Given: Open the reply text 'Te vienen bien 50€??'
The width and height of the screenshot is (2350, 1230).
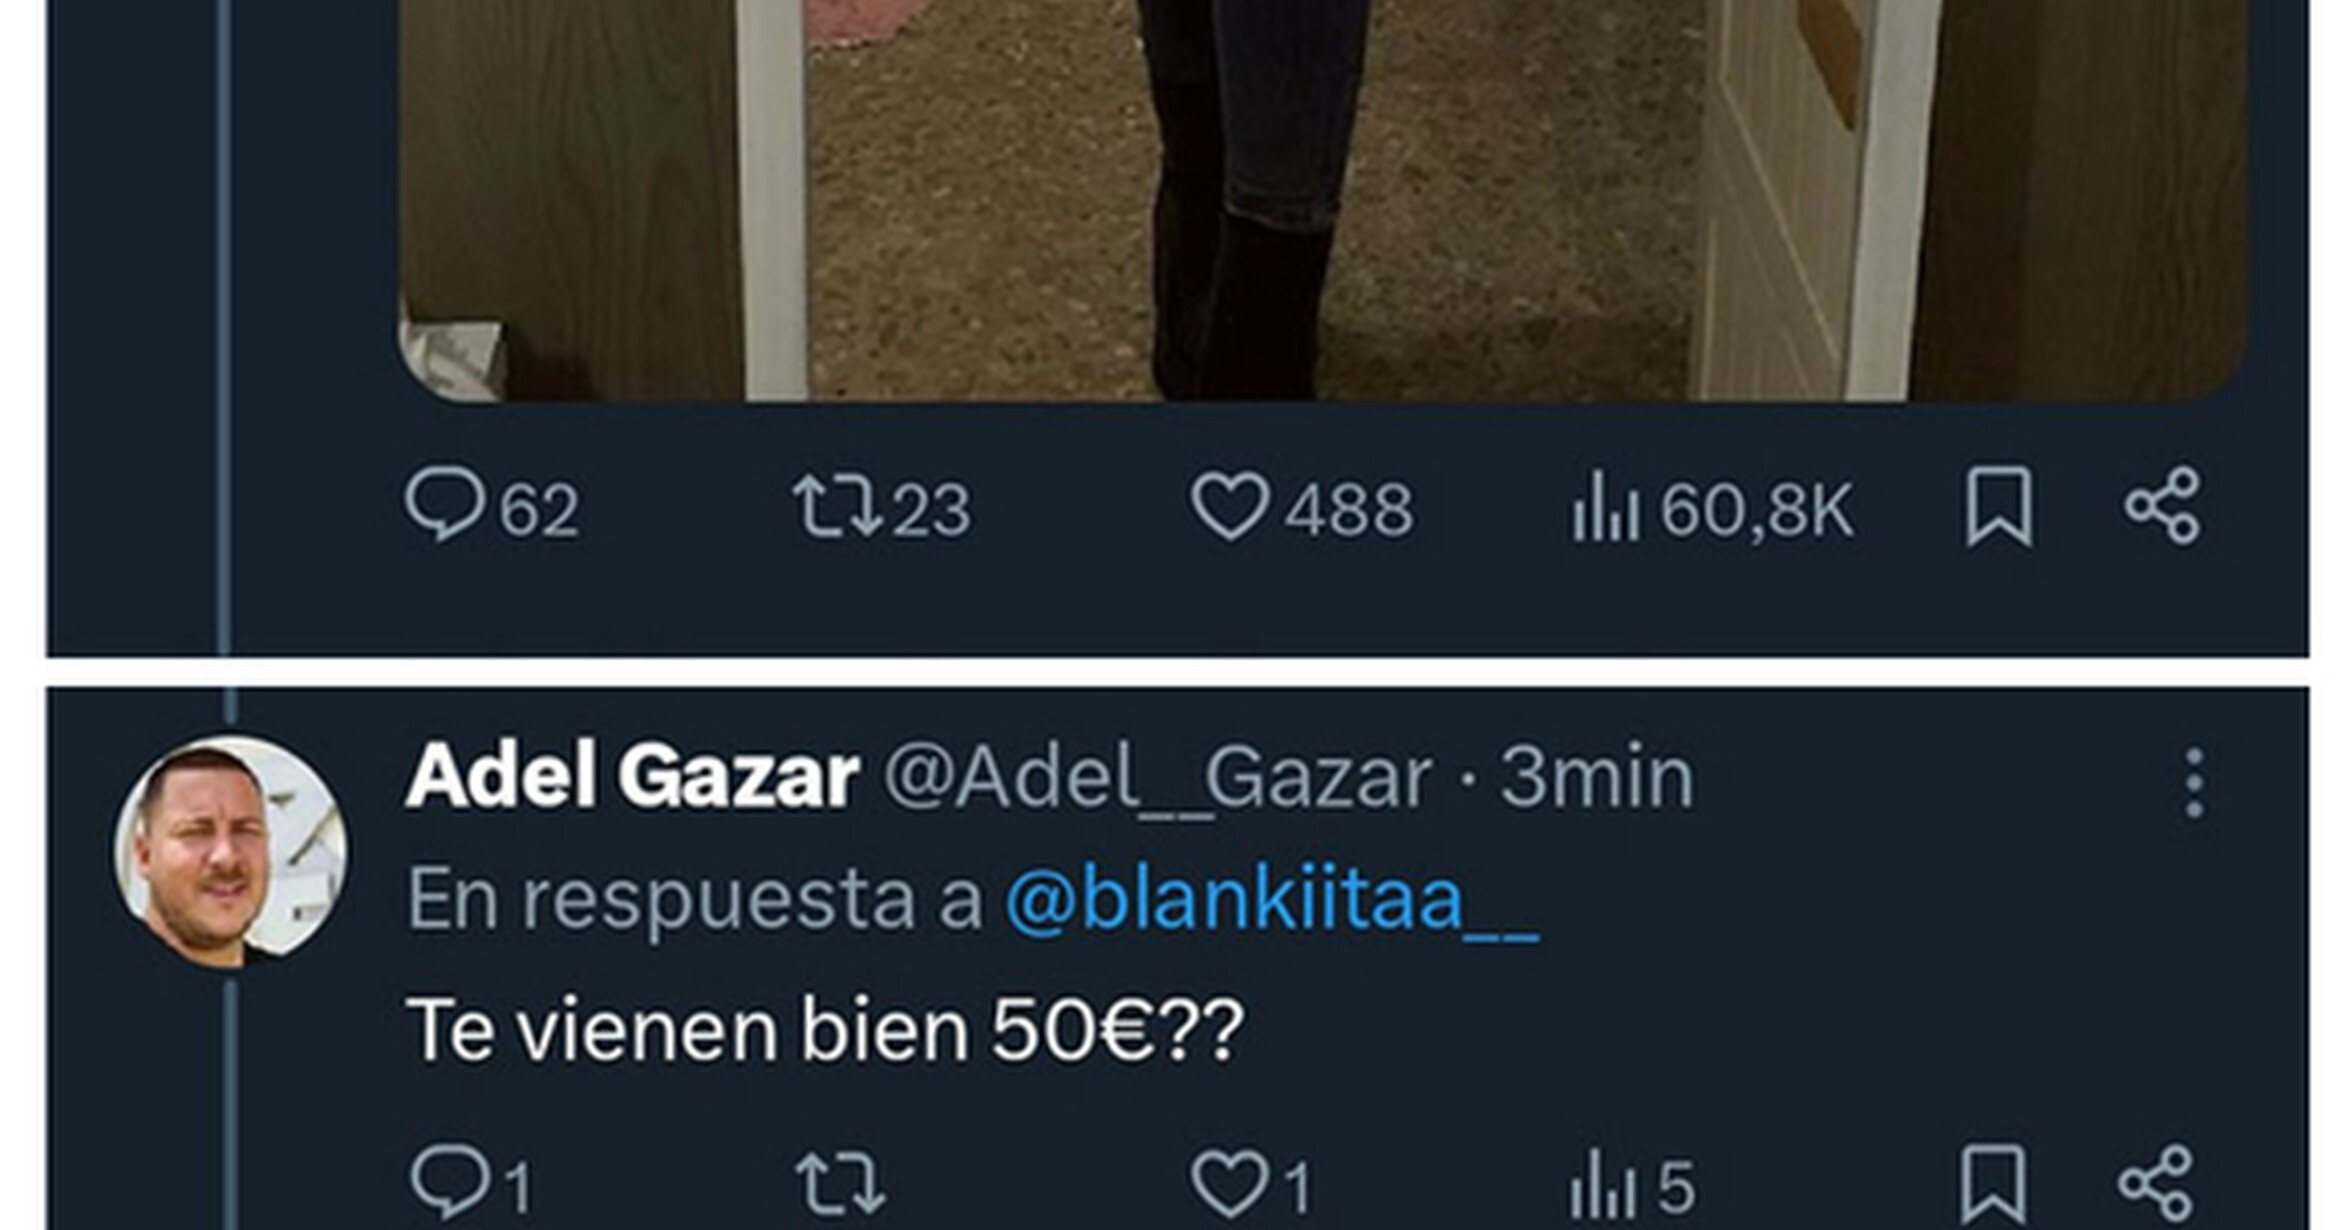Looking at the screenshot, I should coord(826,1030).
